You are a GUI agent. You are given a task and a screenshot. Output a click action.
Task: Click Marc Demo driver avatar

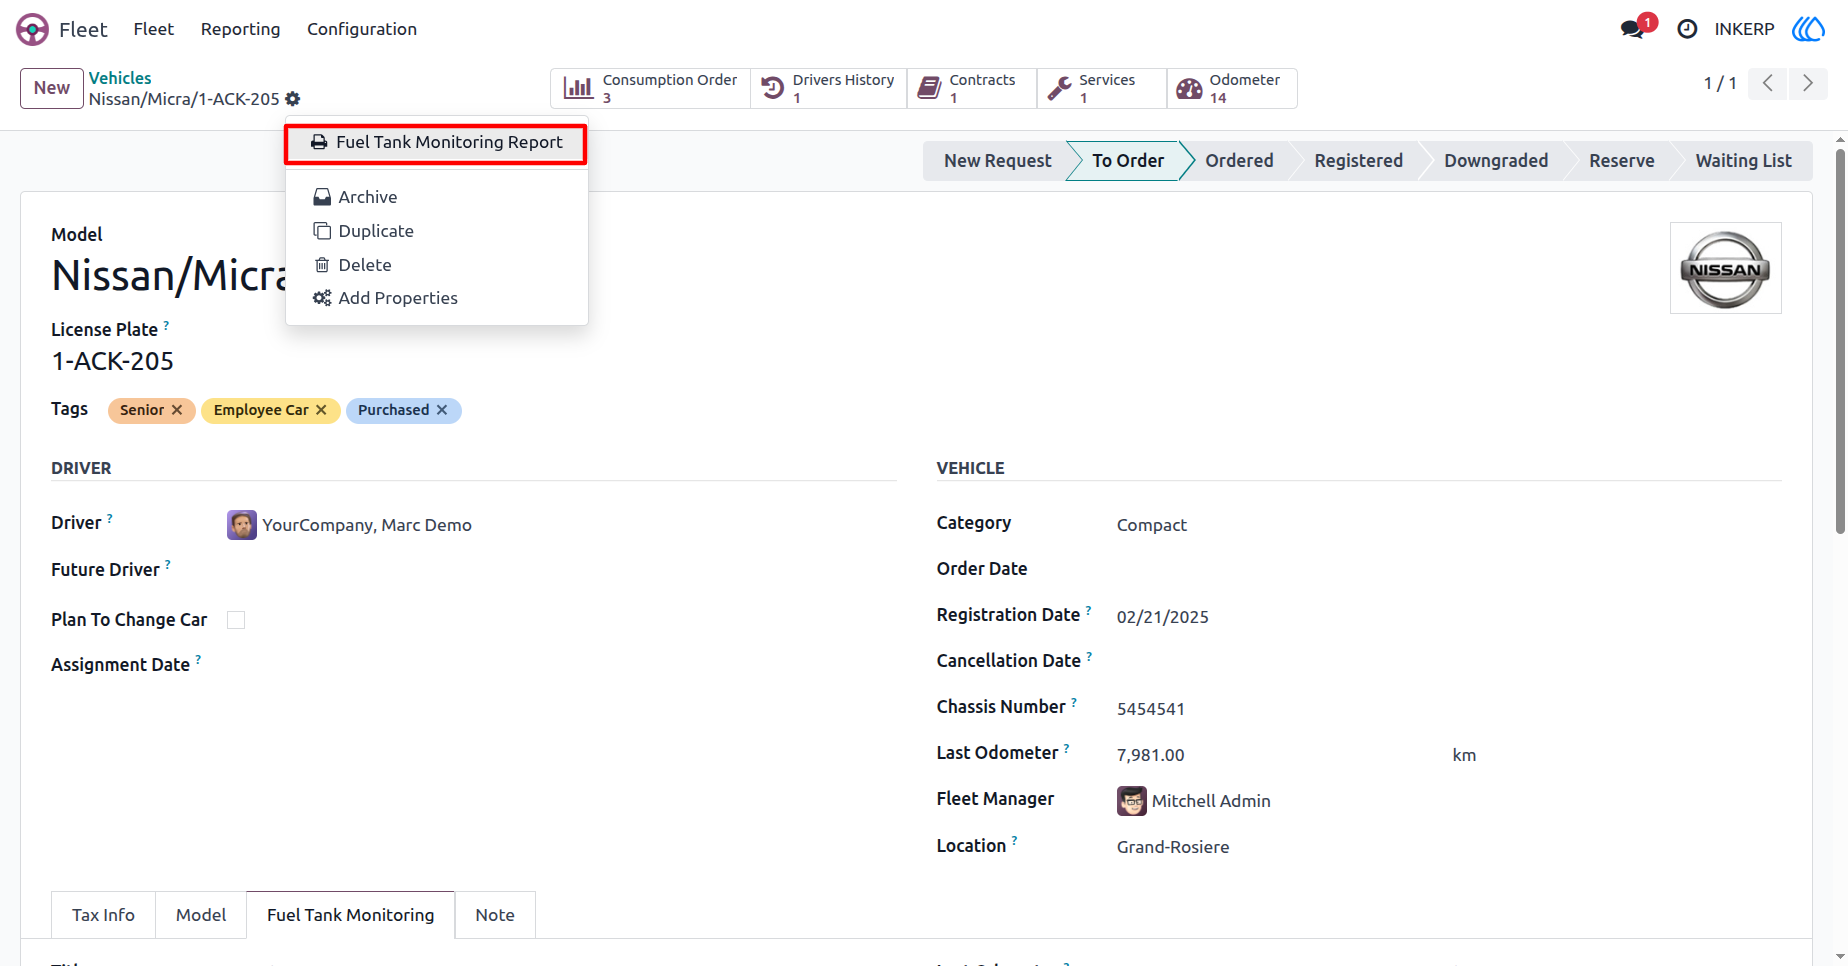(242, 525)
